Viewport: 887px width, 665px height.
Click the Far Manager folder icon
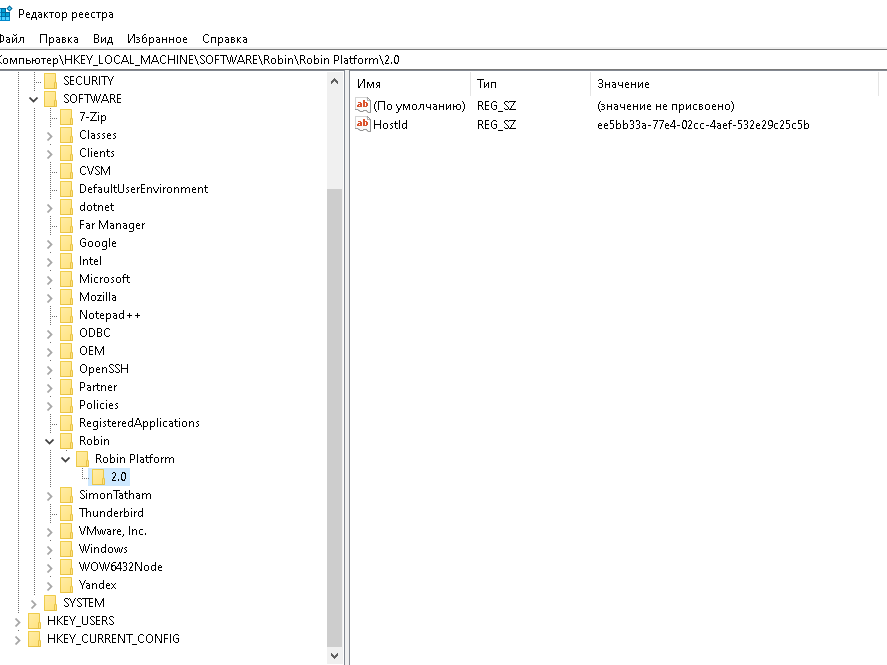pos(67,225)
